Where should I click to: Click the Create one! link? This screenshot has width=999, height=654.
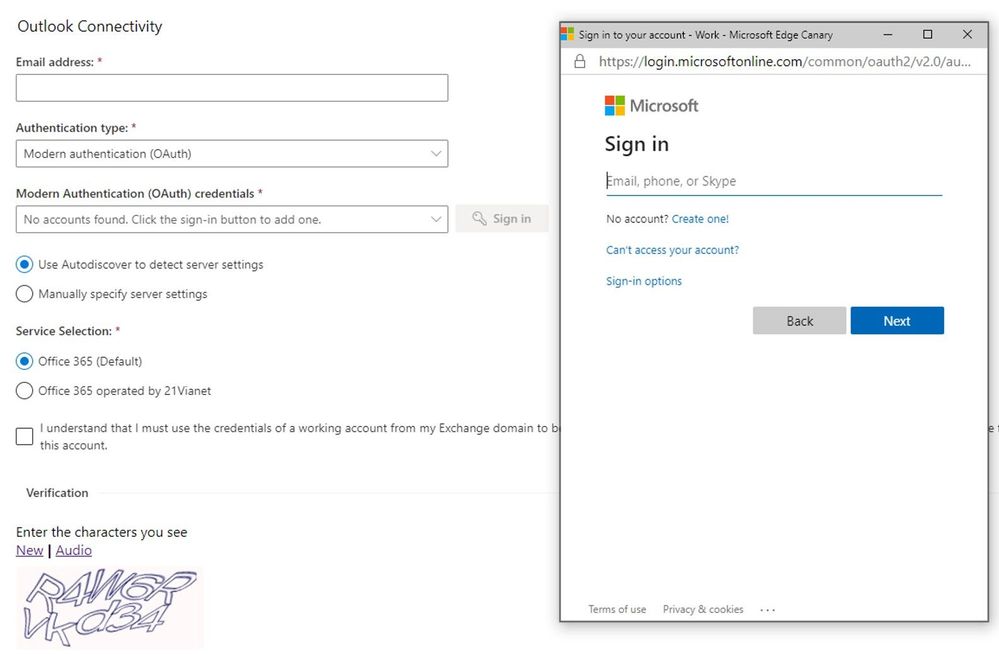(700, 219)
